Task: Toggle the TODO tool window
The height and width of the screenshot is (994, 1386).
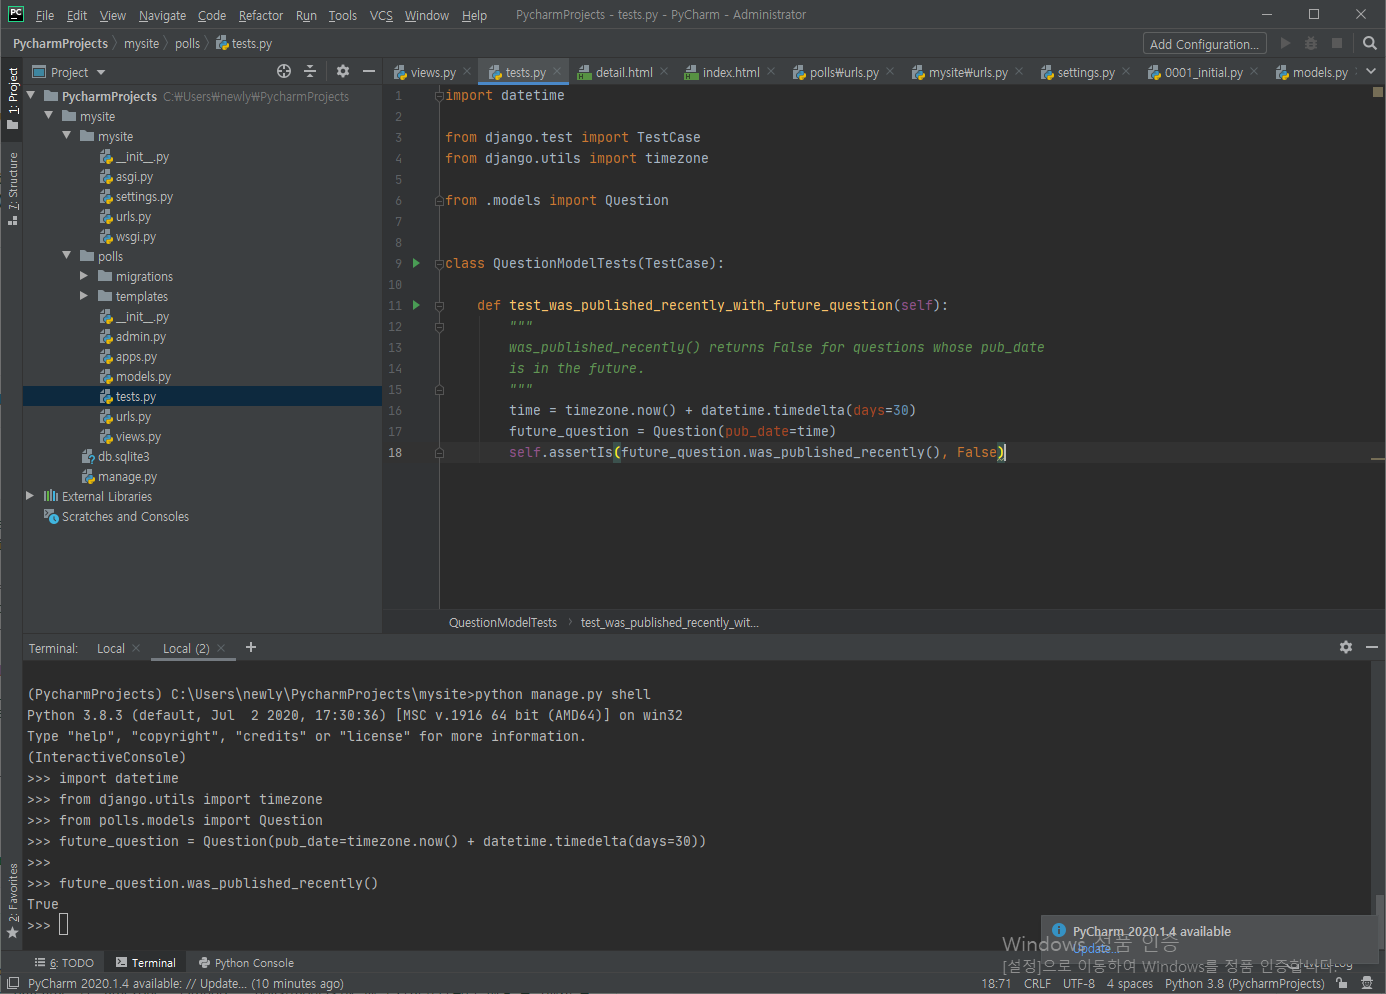Action: pyautogui.click(x=64, y=963)
